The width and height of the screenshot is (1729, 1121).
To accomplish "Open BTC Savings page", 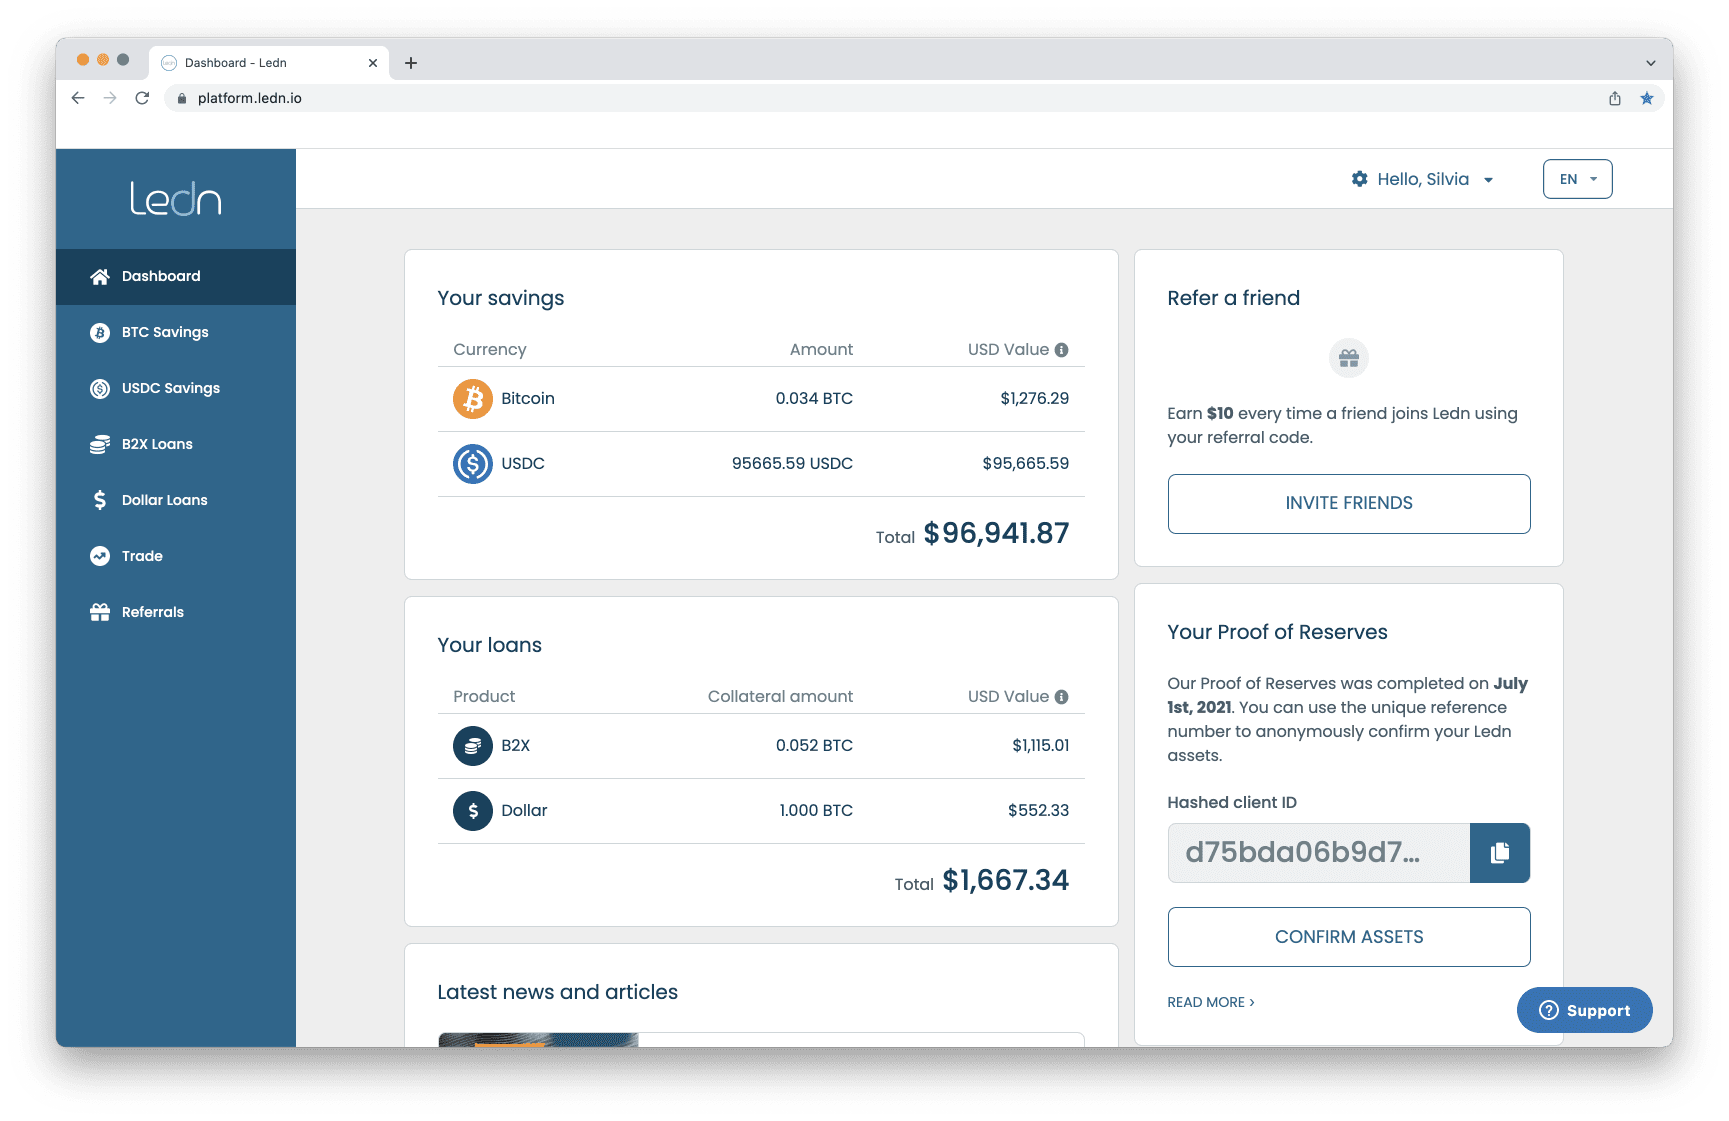I will point(176,333).
